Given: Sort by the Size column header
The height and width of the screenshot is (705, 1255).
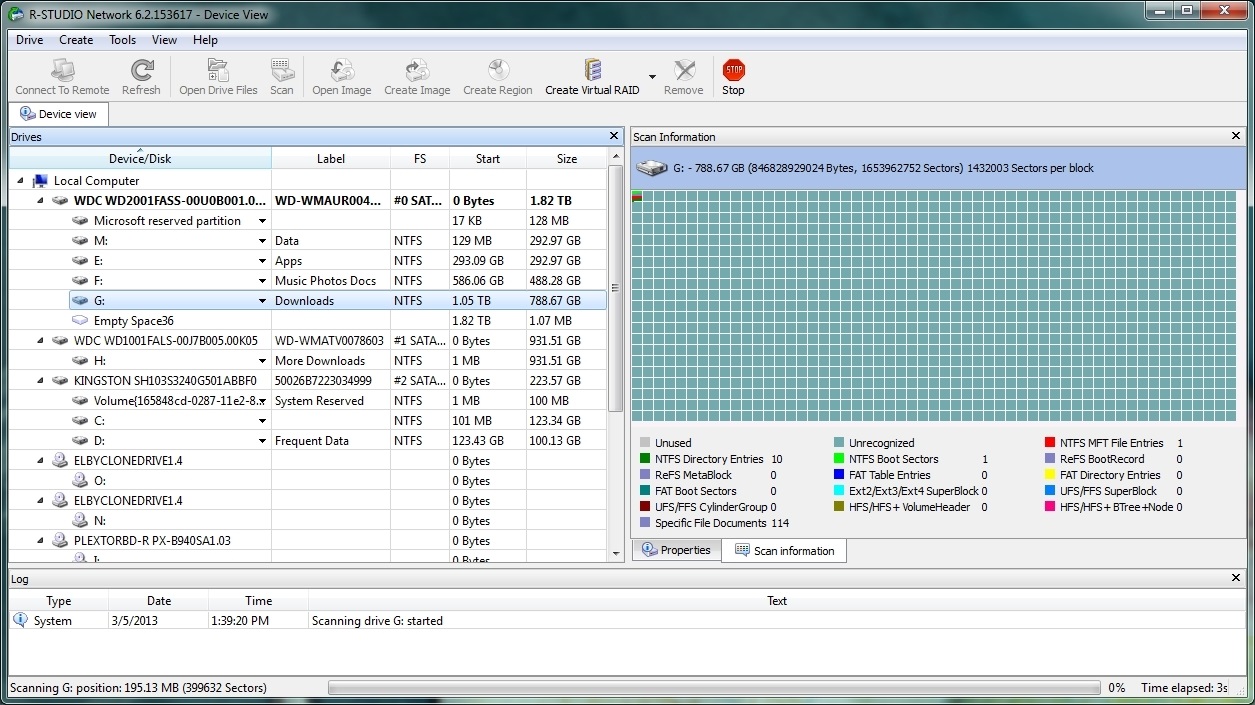Looking at the screenshot, I should point(567,158).
